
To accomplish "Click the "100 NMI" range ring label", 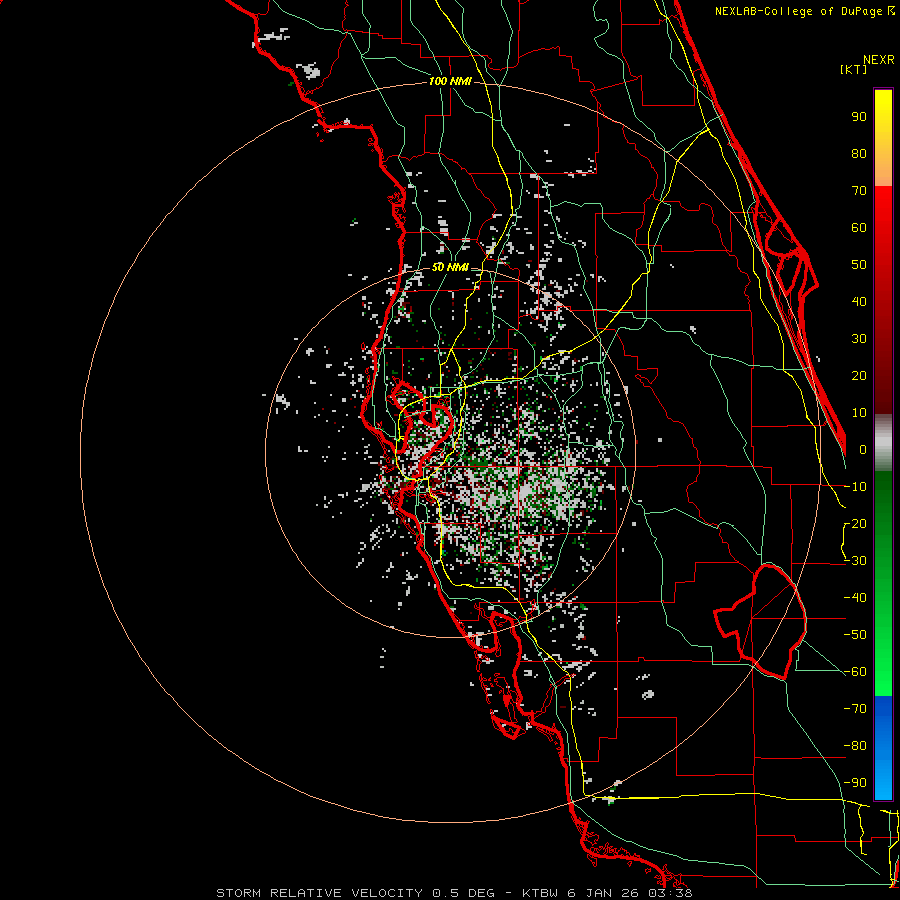I will coord(450,82).
